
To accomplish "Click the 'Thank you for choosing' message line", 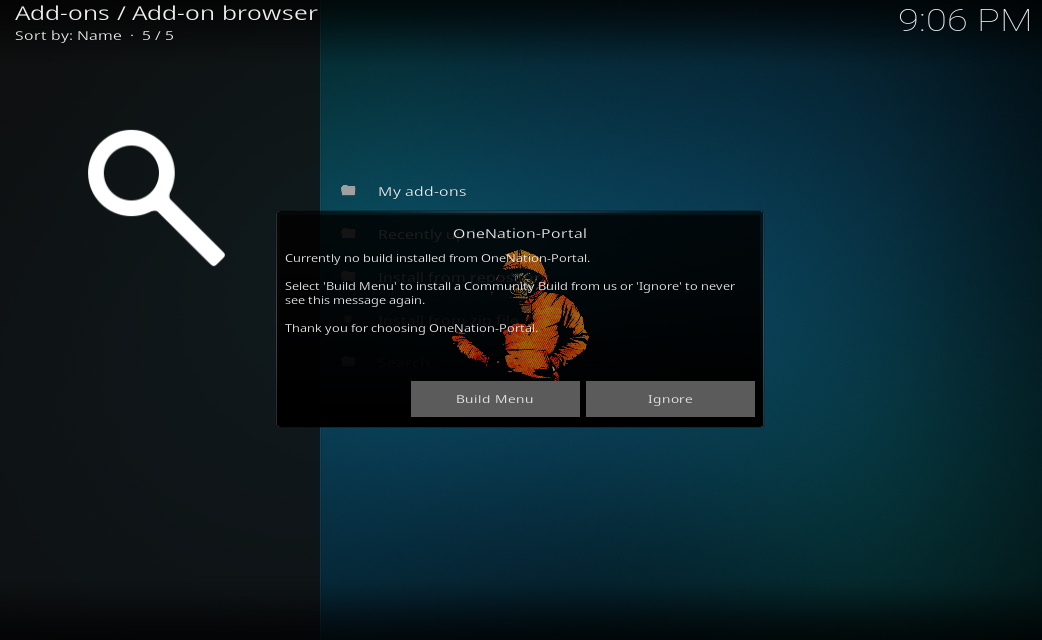I will (x=411, y=328).
